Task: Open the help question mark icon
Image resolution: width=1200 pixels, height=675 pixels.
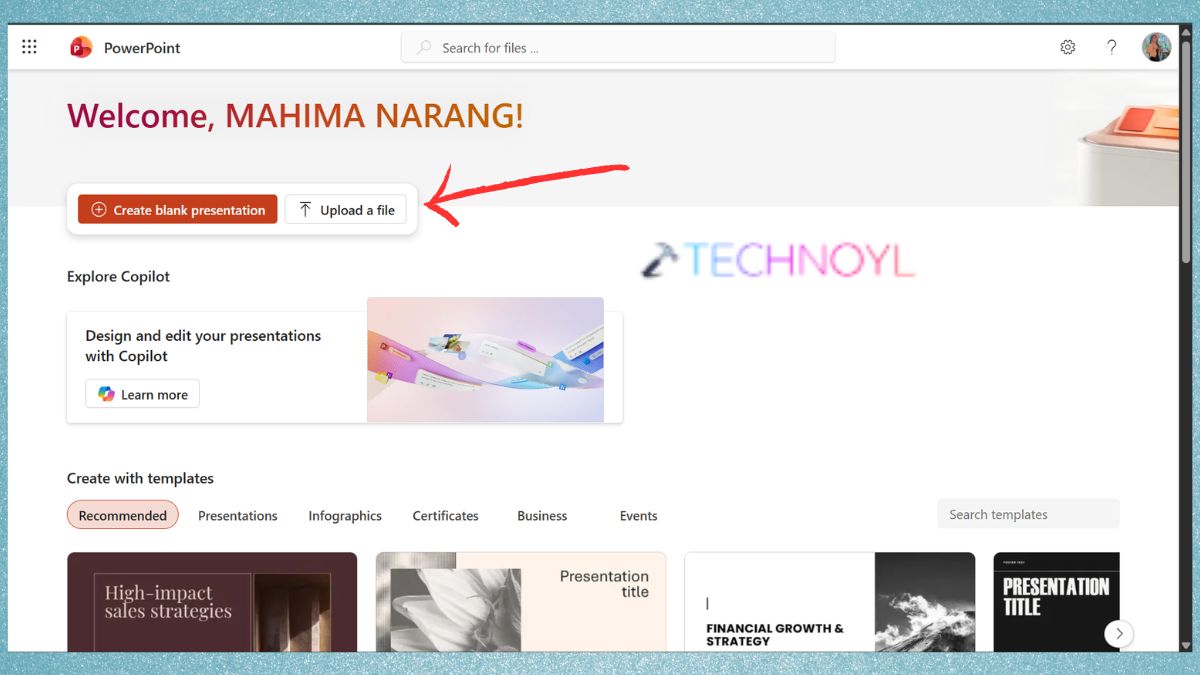Action: (1111, 47)
